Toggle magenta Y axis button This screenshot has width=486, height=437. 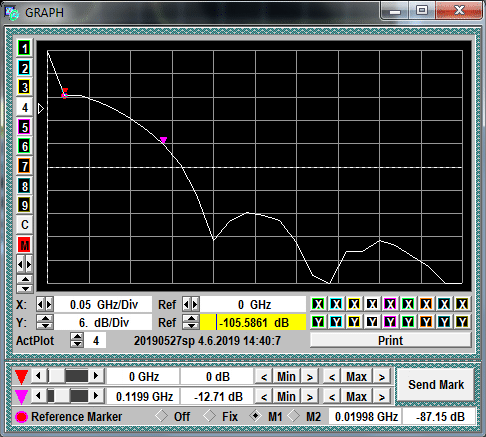pyautogui.click(x=390, y=322)
